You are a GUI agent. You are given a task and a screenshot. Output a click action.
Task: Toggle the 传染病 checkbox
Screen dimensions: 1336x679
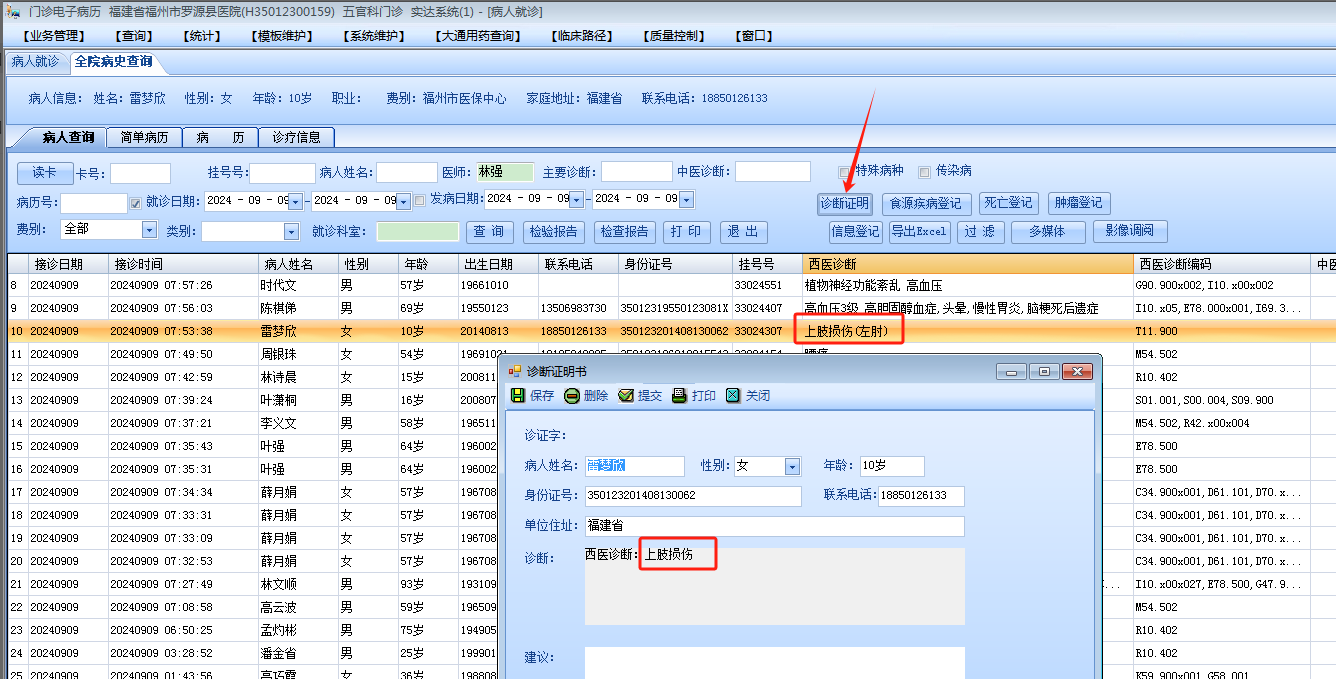(924, 172)
